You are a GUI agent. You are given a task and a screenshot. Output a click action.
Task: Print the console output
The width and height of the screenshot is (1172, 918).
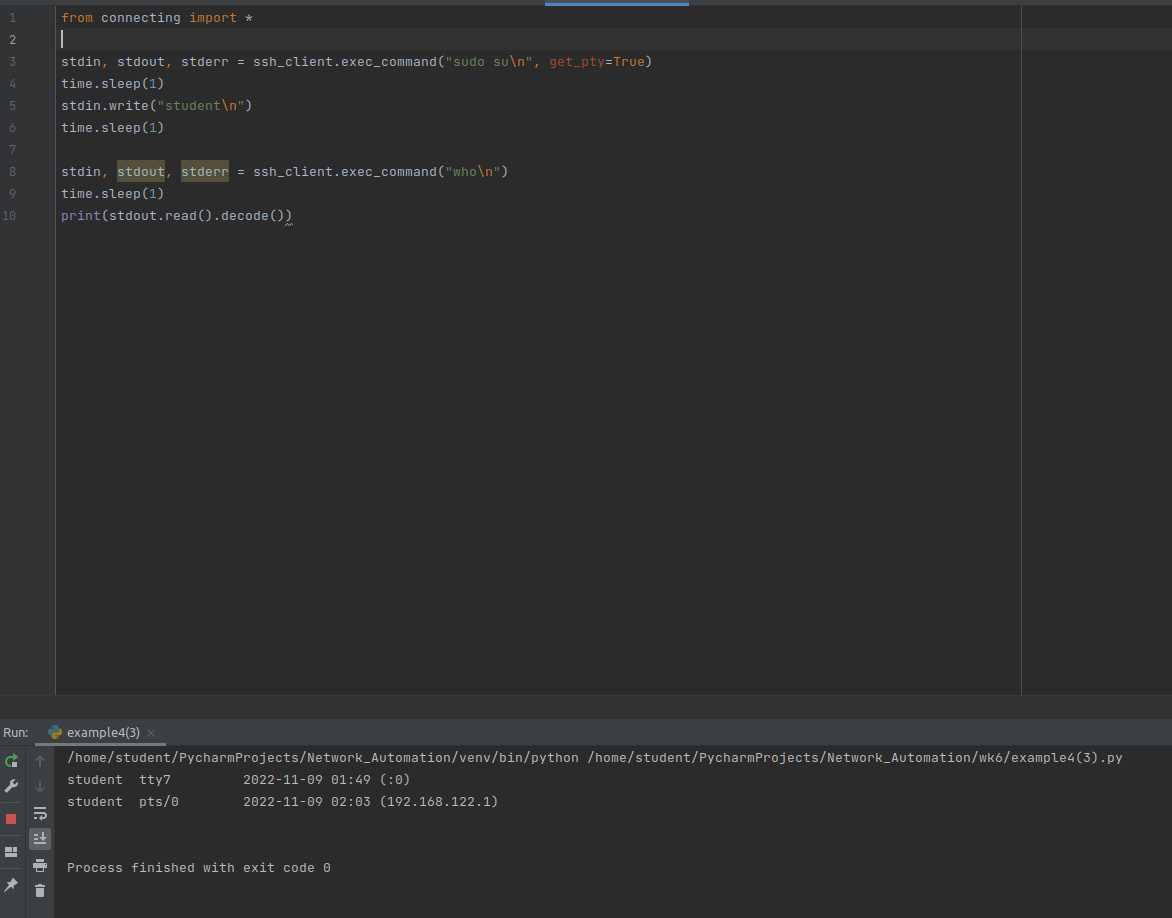(x=40, y=866)
